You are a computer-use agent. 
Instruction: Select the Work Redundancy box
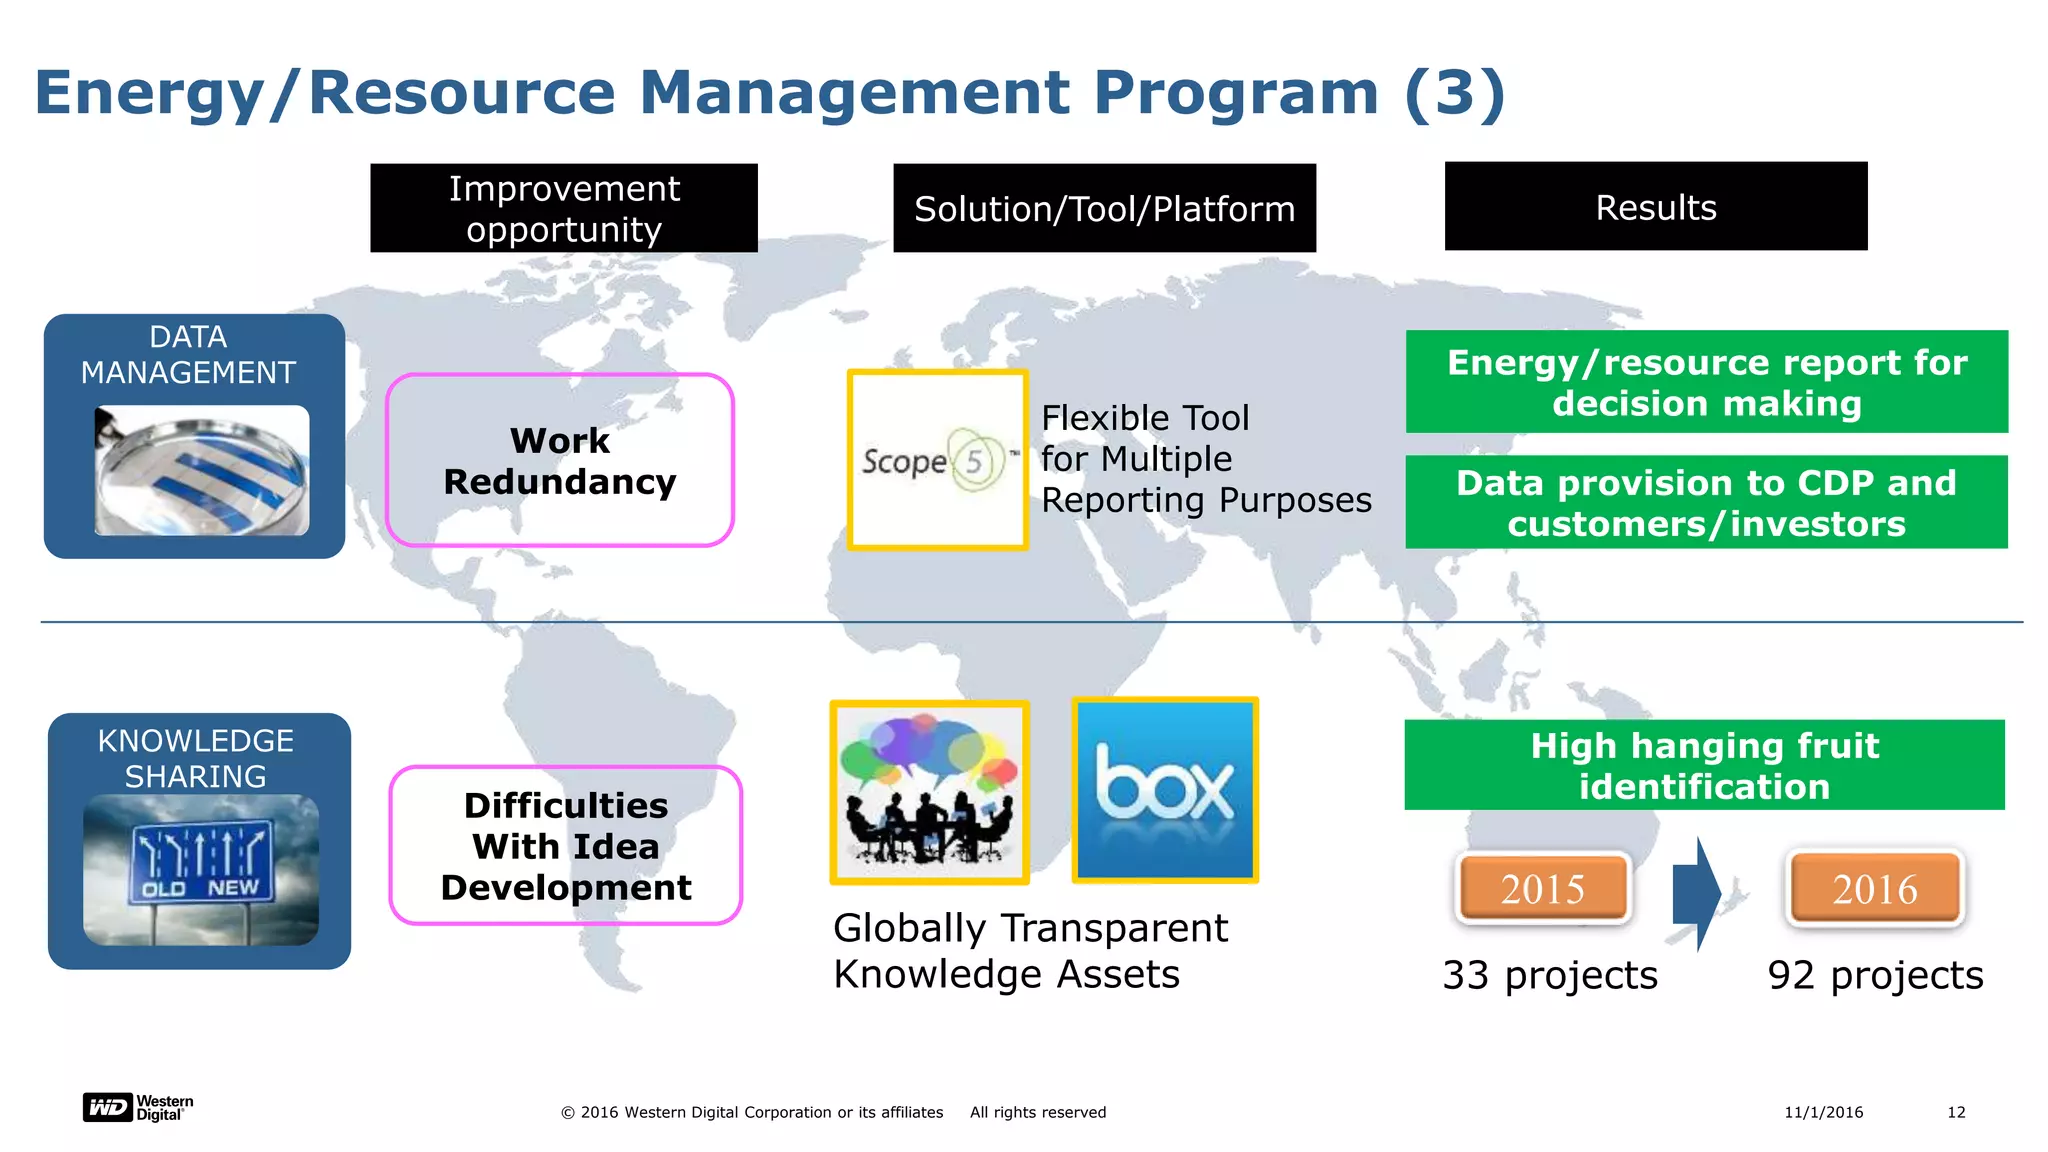560,460
